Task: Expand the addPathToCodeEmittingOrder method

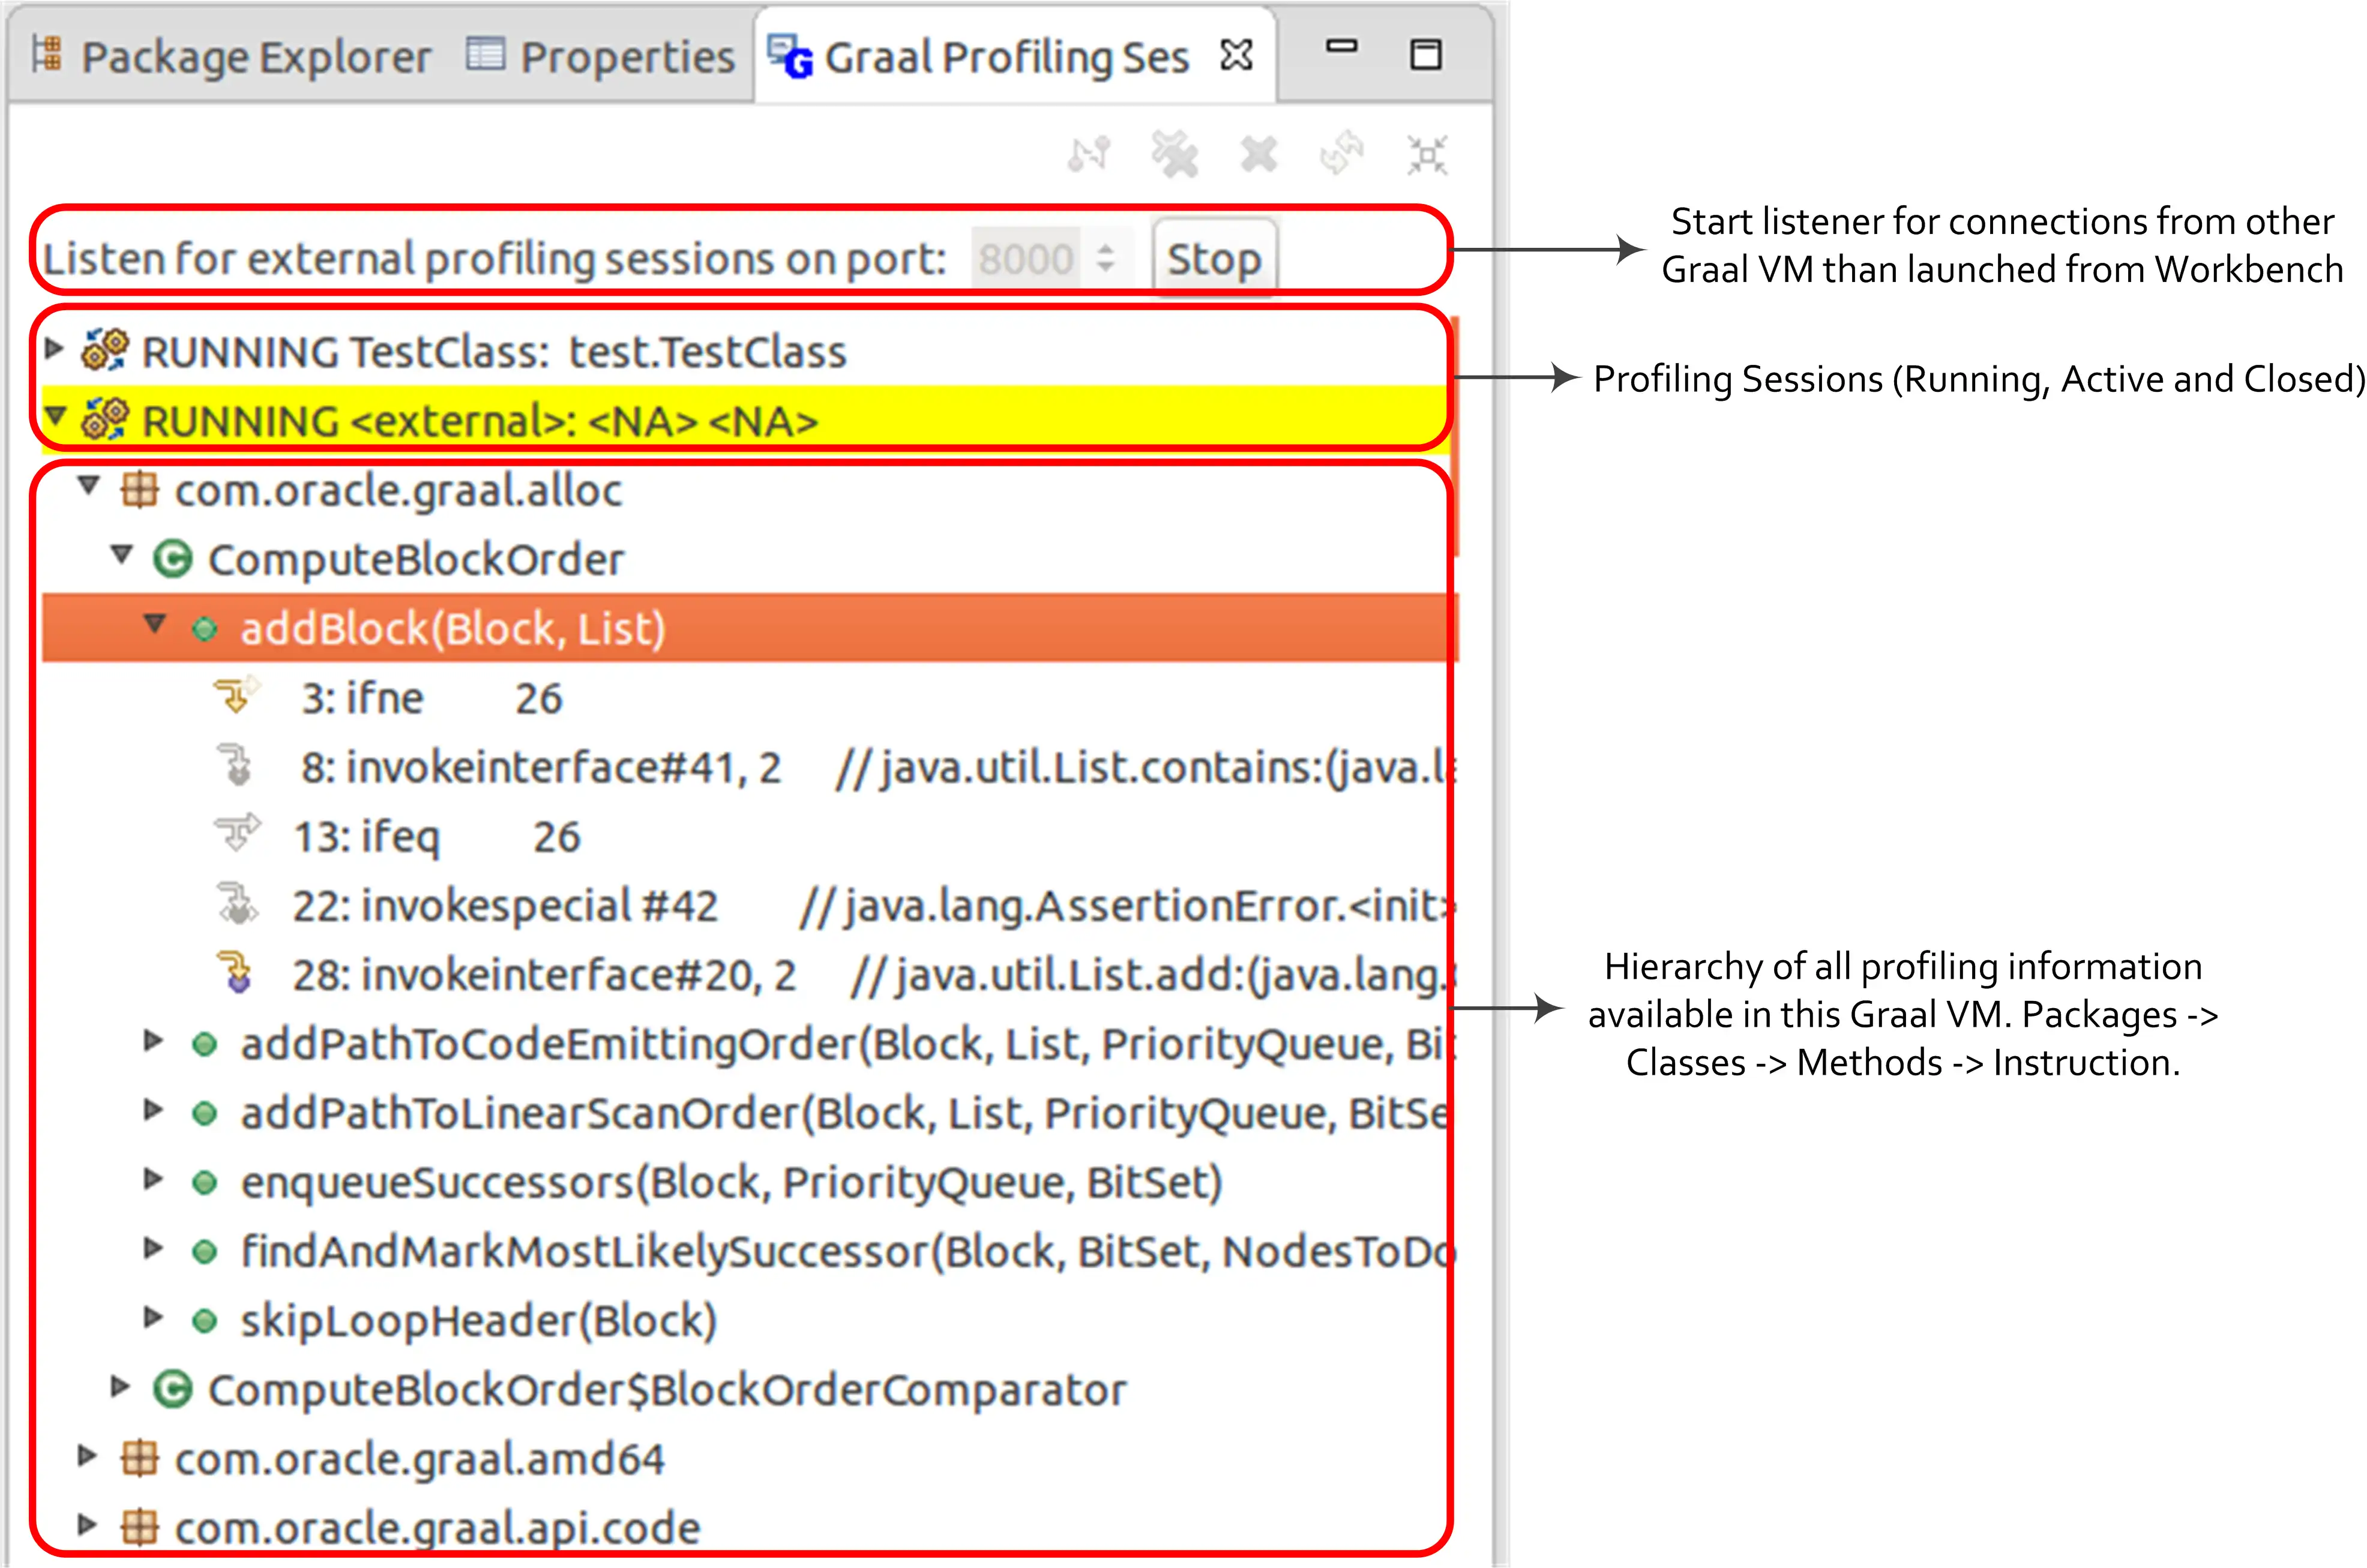Action: pyautogui.click(x=153, y=1041)
